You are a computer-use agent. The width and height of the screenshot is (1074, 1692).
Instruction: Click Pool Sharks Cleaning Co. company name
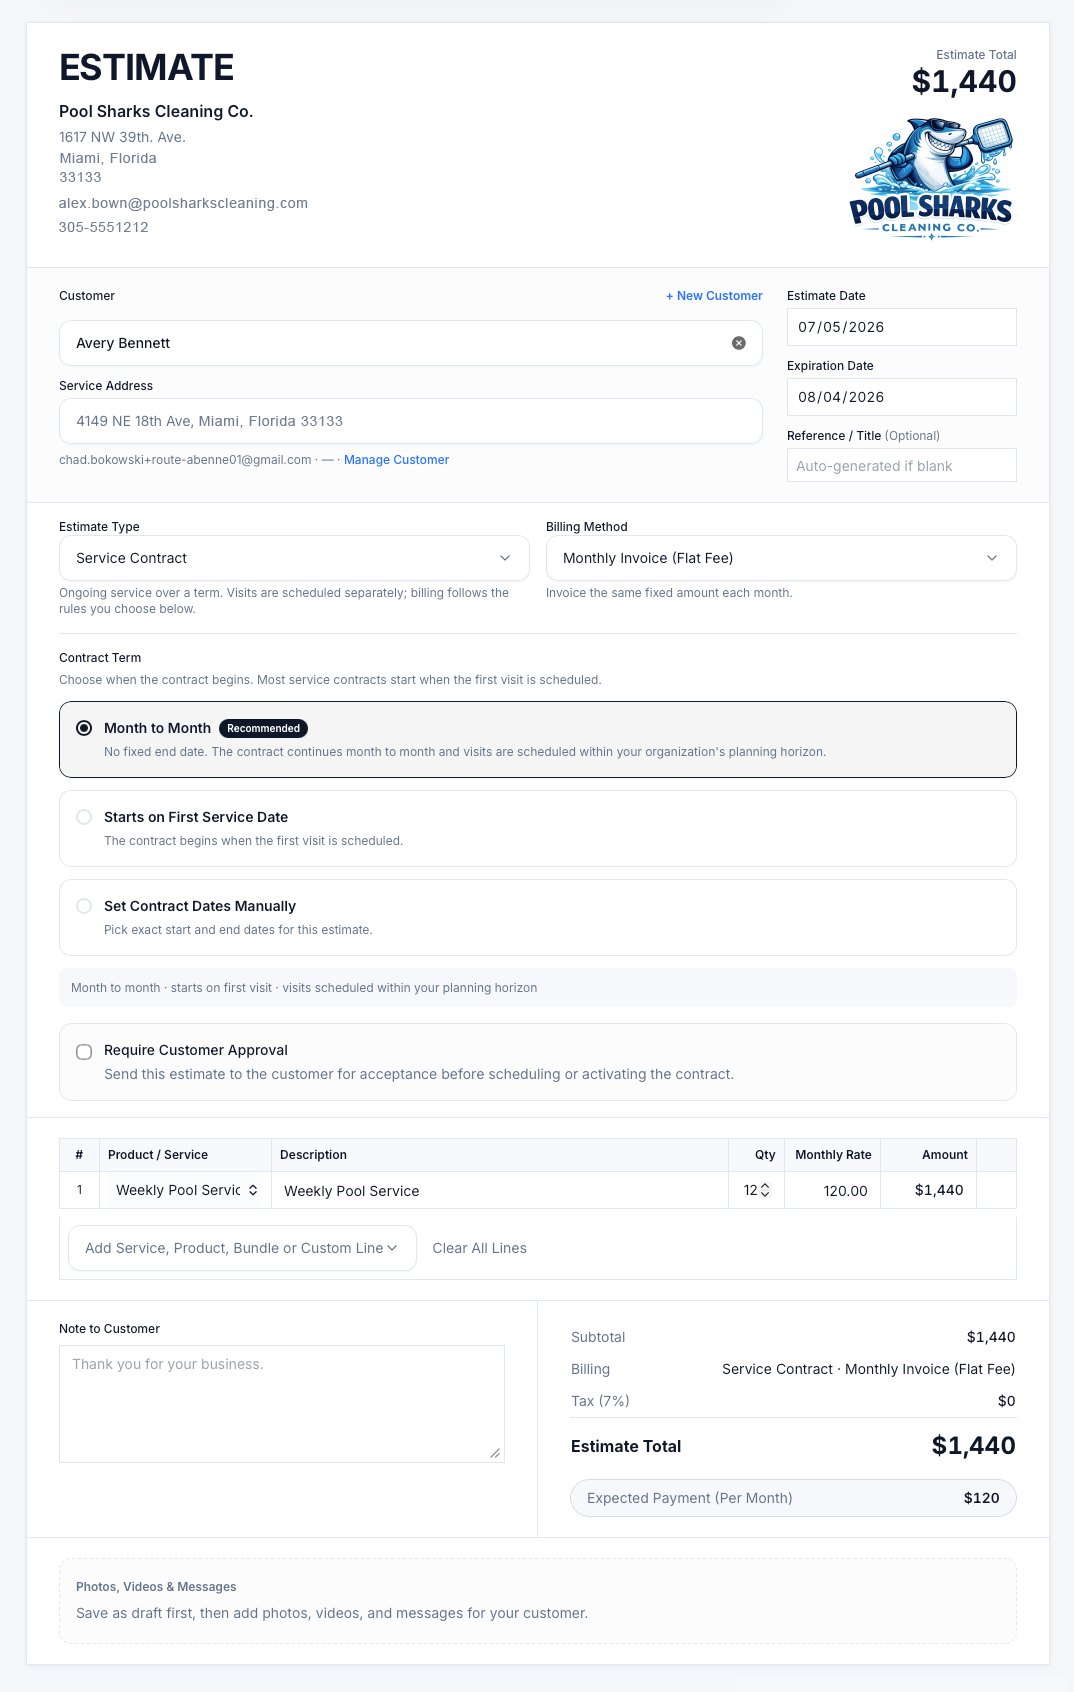click(156, 111)
